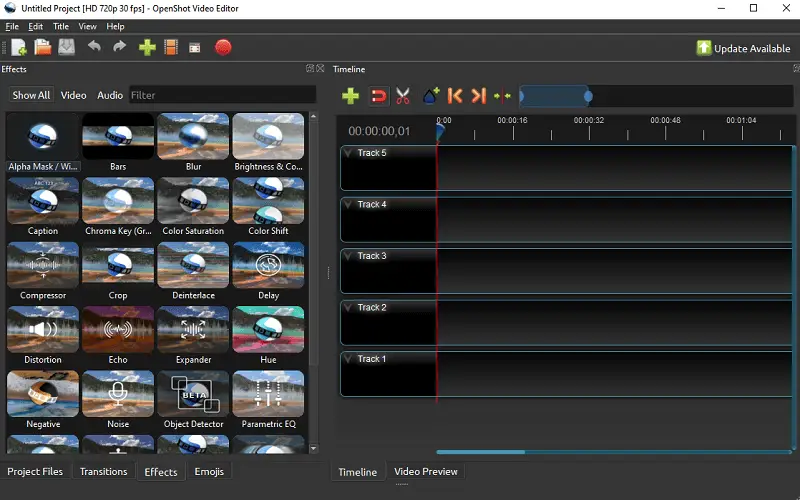Viewport: 800px width, 500px height.
Task: Filter effects by Video
Action: (x=73, y=95)
